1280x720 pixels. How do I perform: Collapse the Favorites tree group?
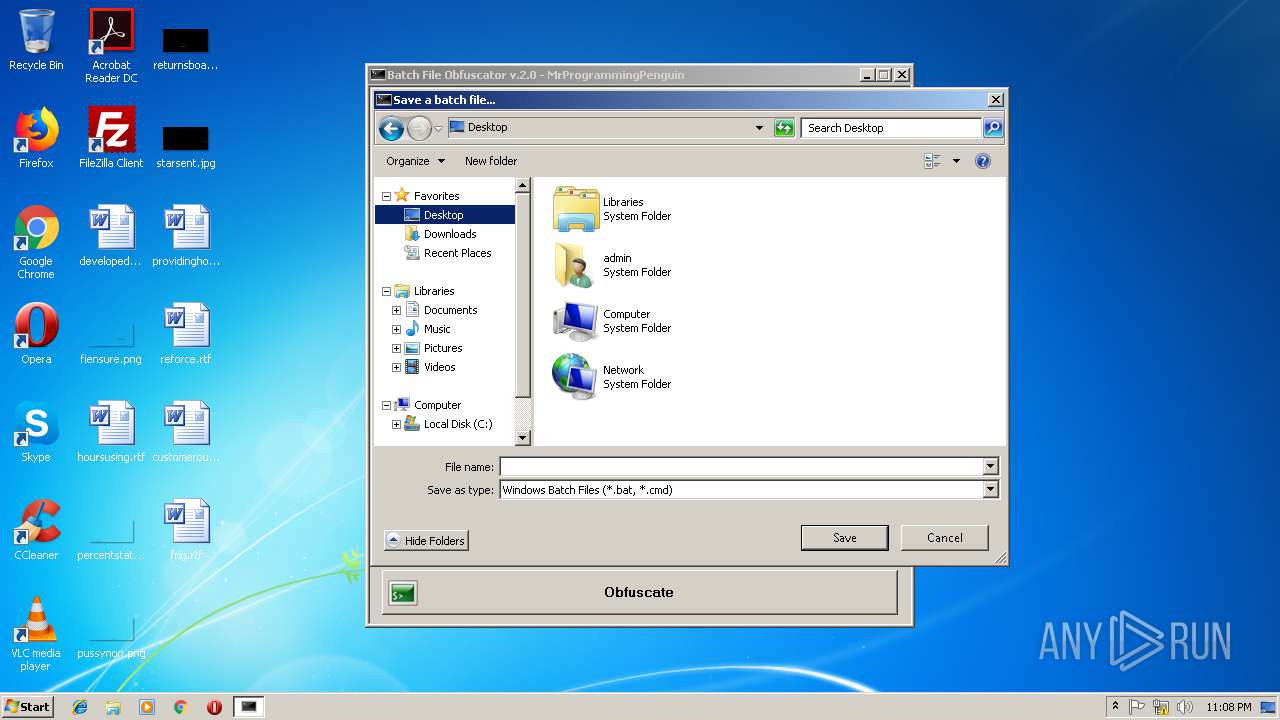[x=386, y=196]
